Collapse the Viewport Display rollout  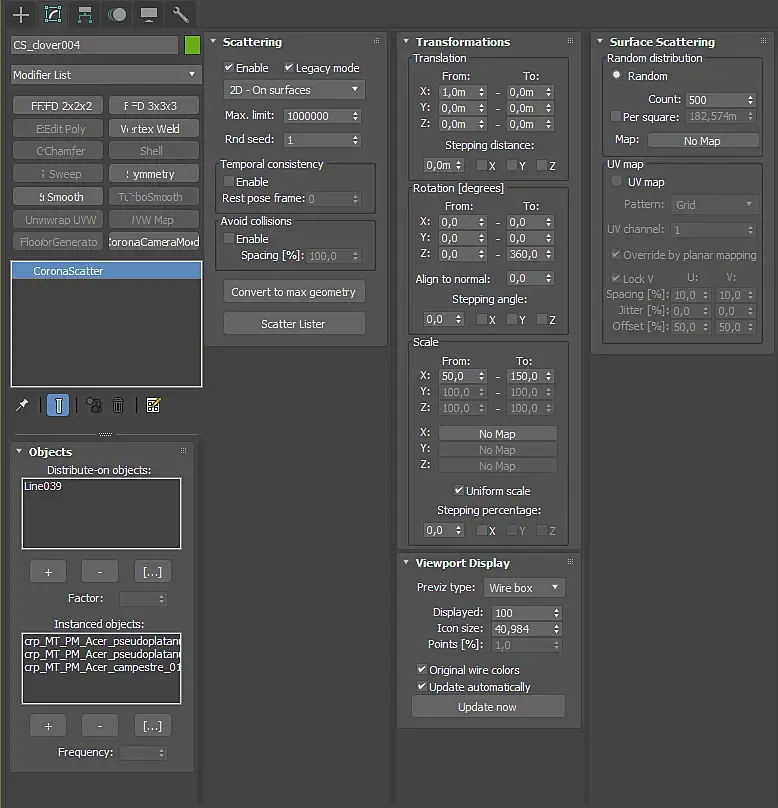(x=406, y=562)
